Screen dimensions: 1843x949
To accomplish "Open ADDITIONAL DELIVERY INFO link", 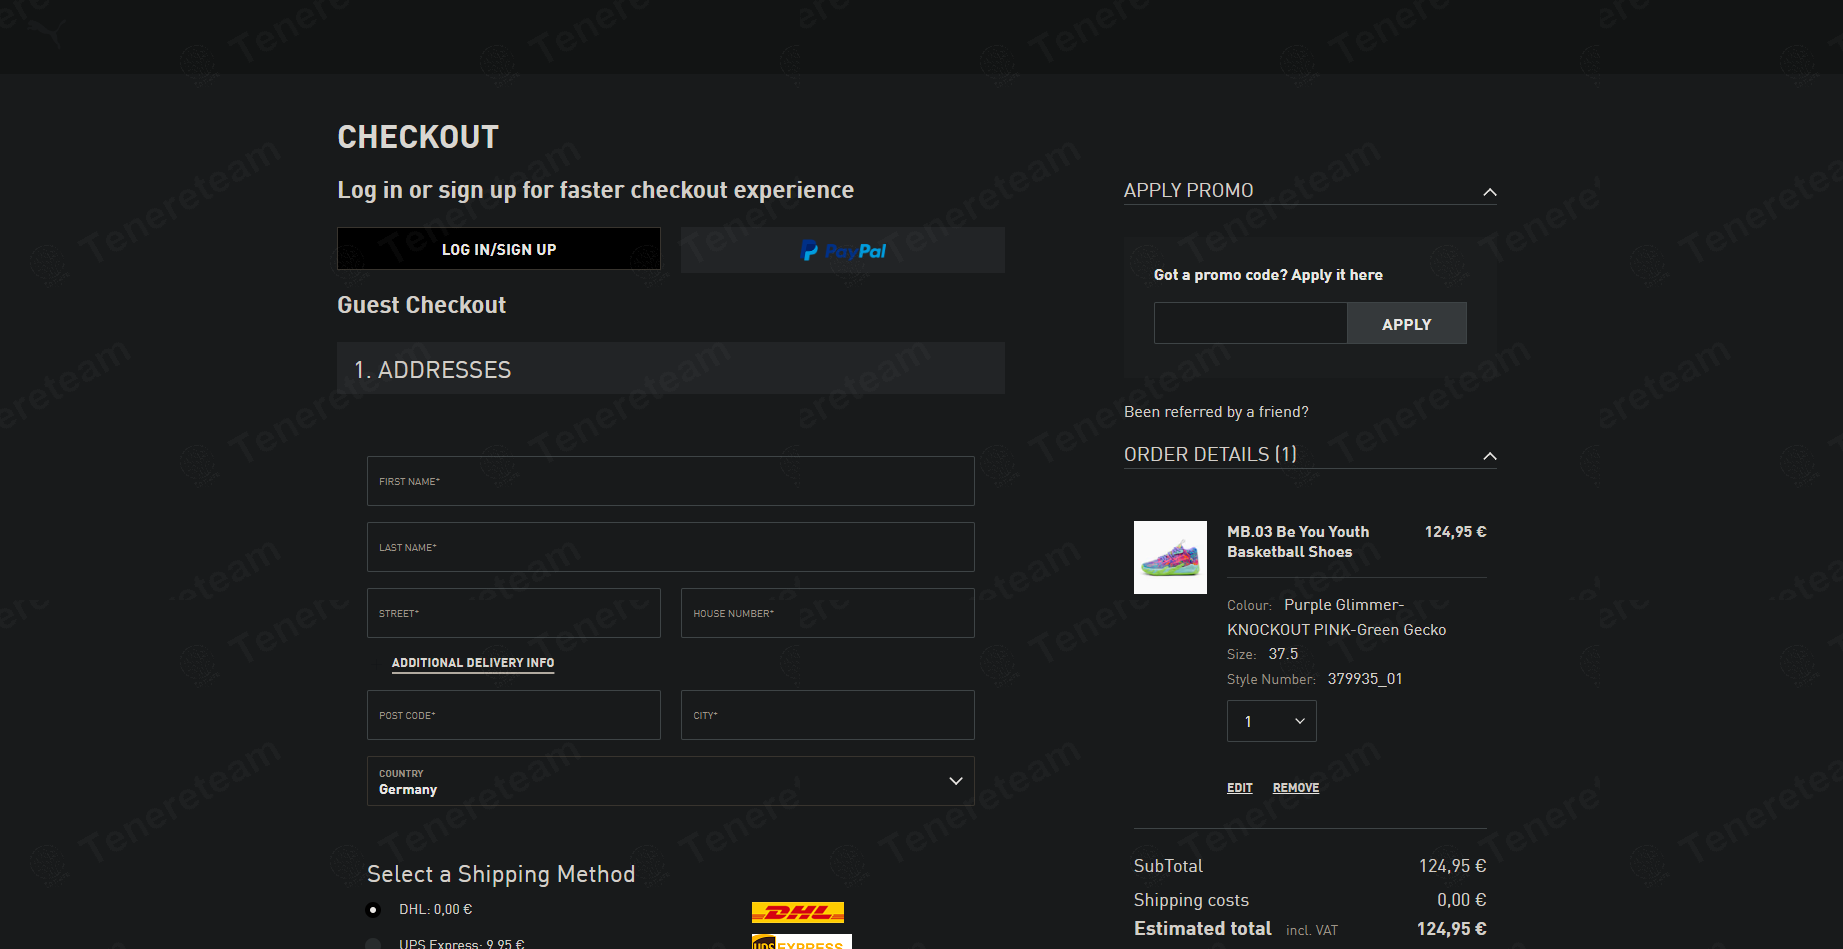I will (473, 663).
